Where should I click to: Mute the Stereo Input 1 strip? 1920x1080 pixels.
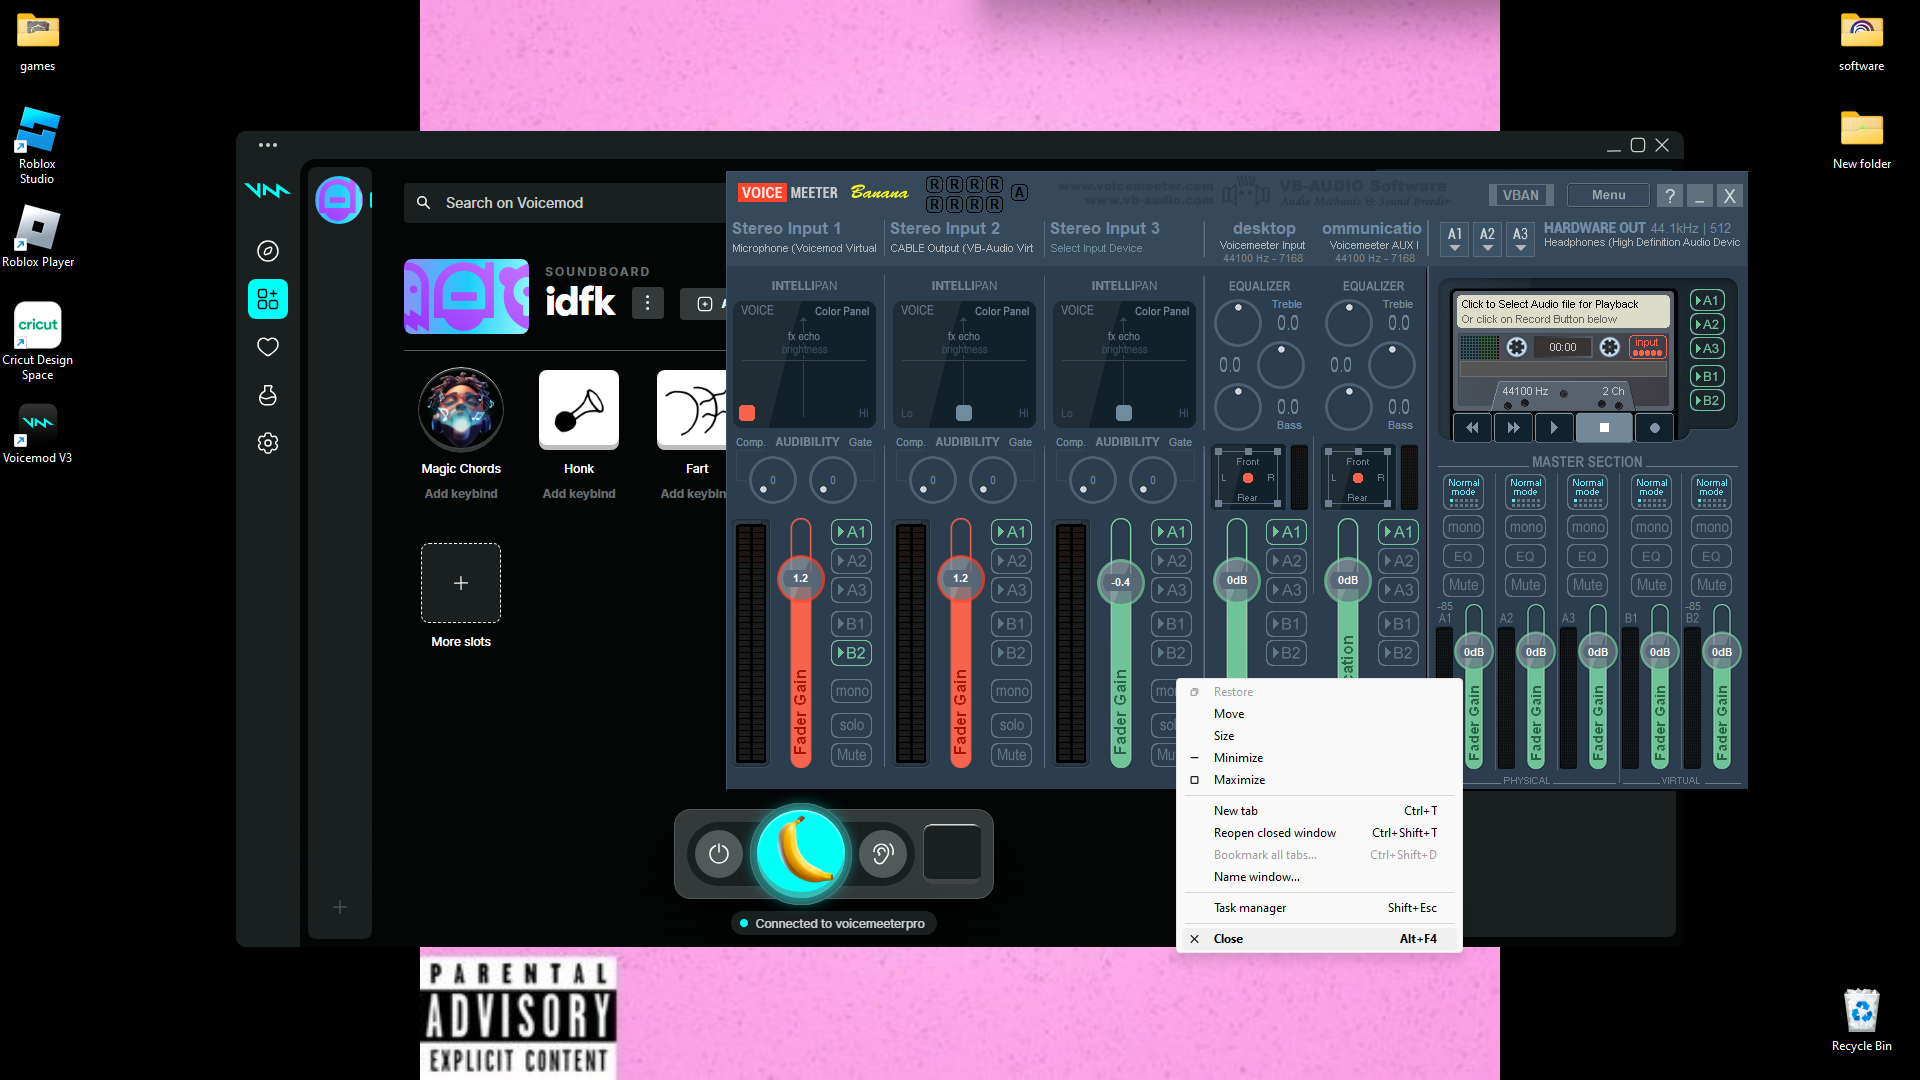(851, 755)
